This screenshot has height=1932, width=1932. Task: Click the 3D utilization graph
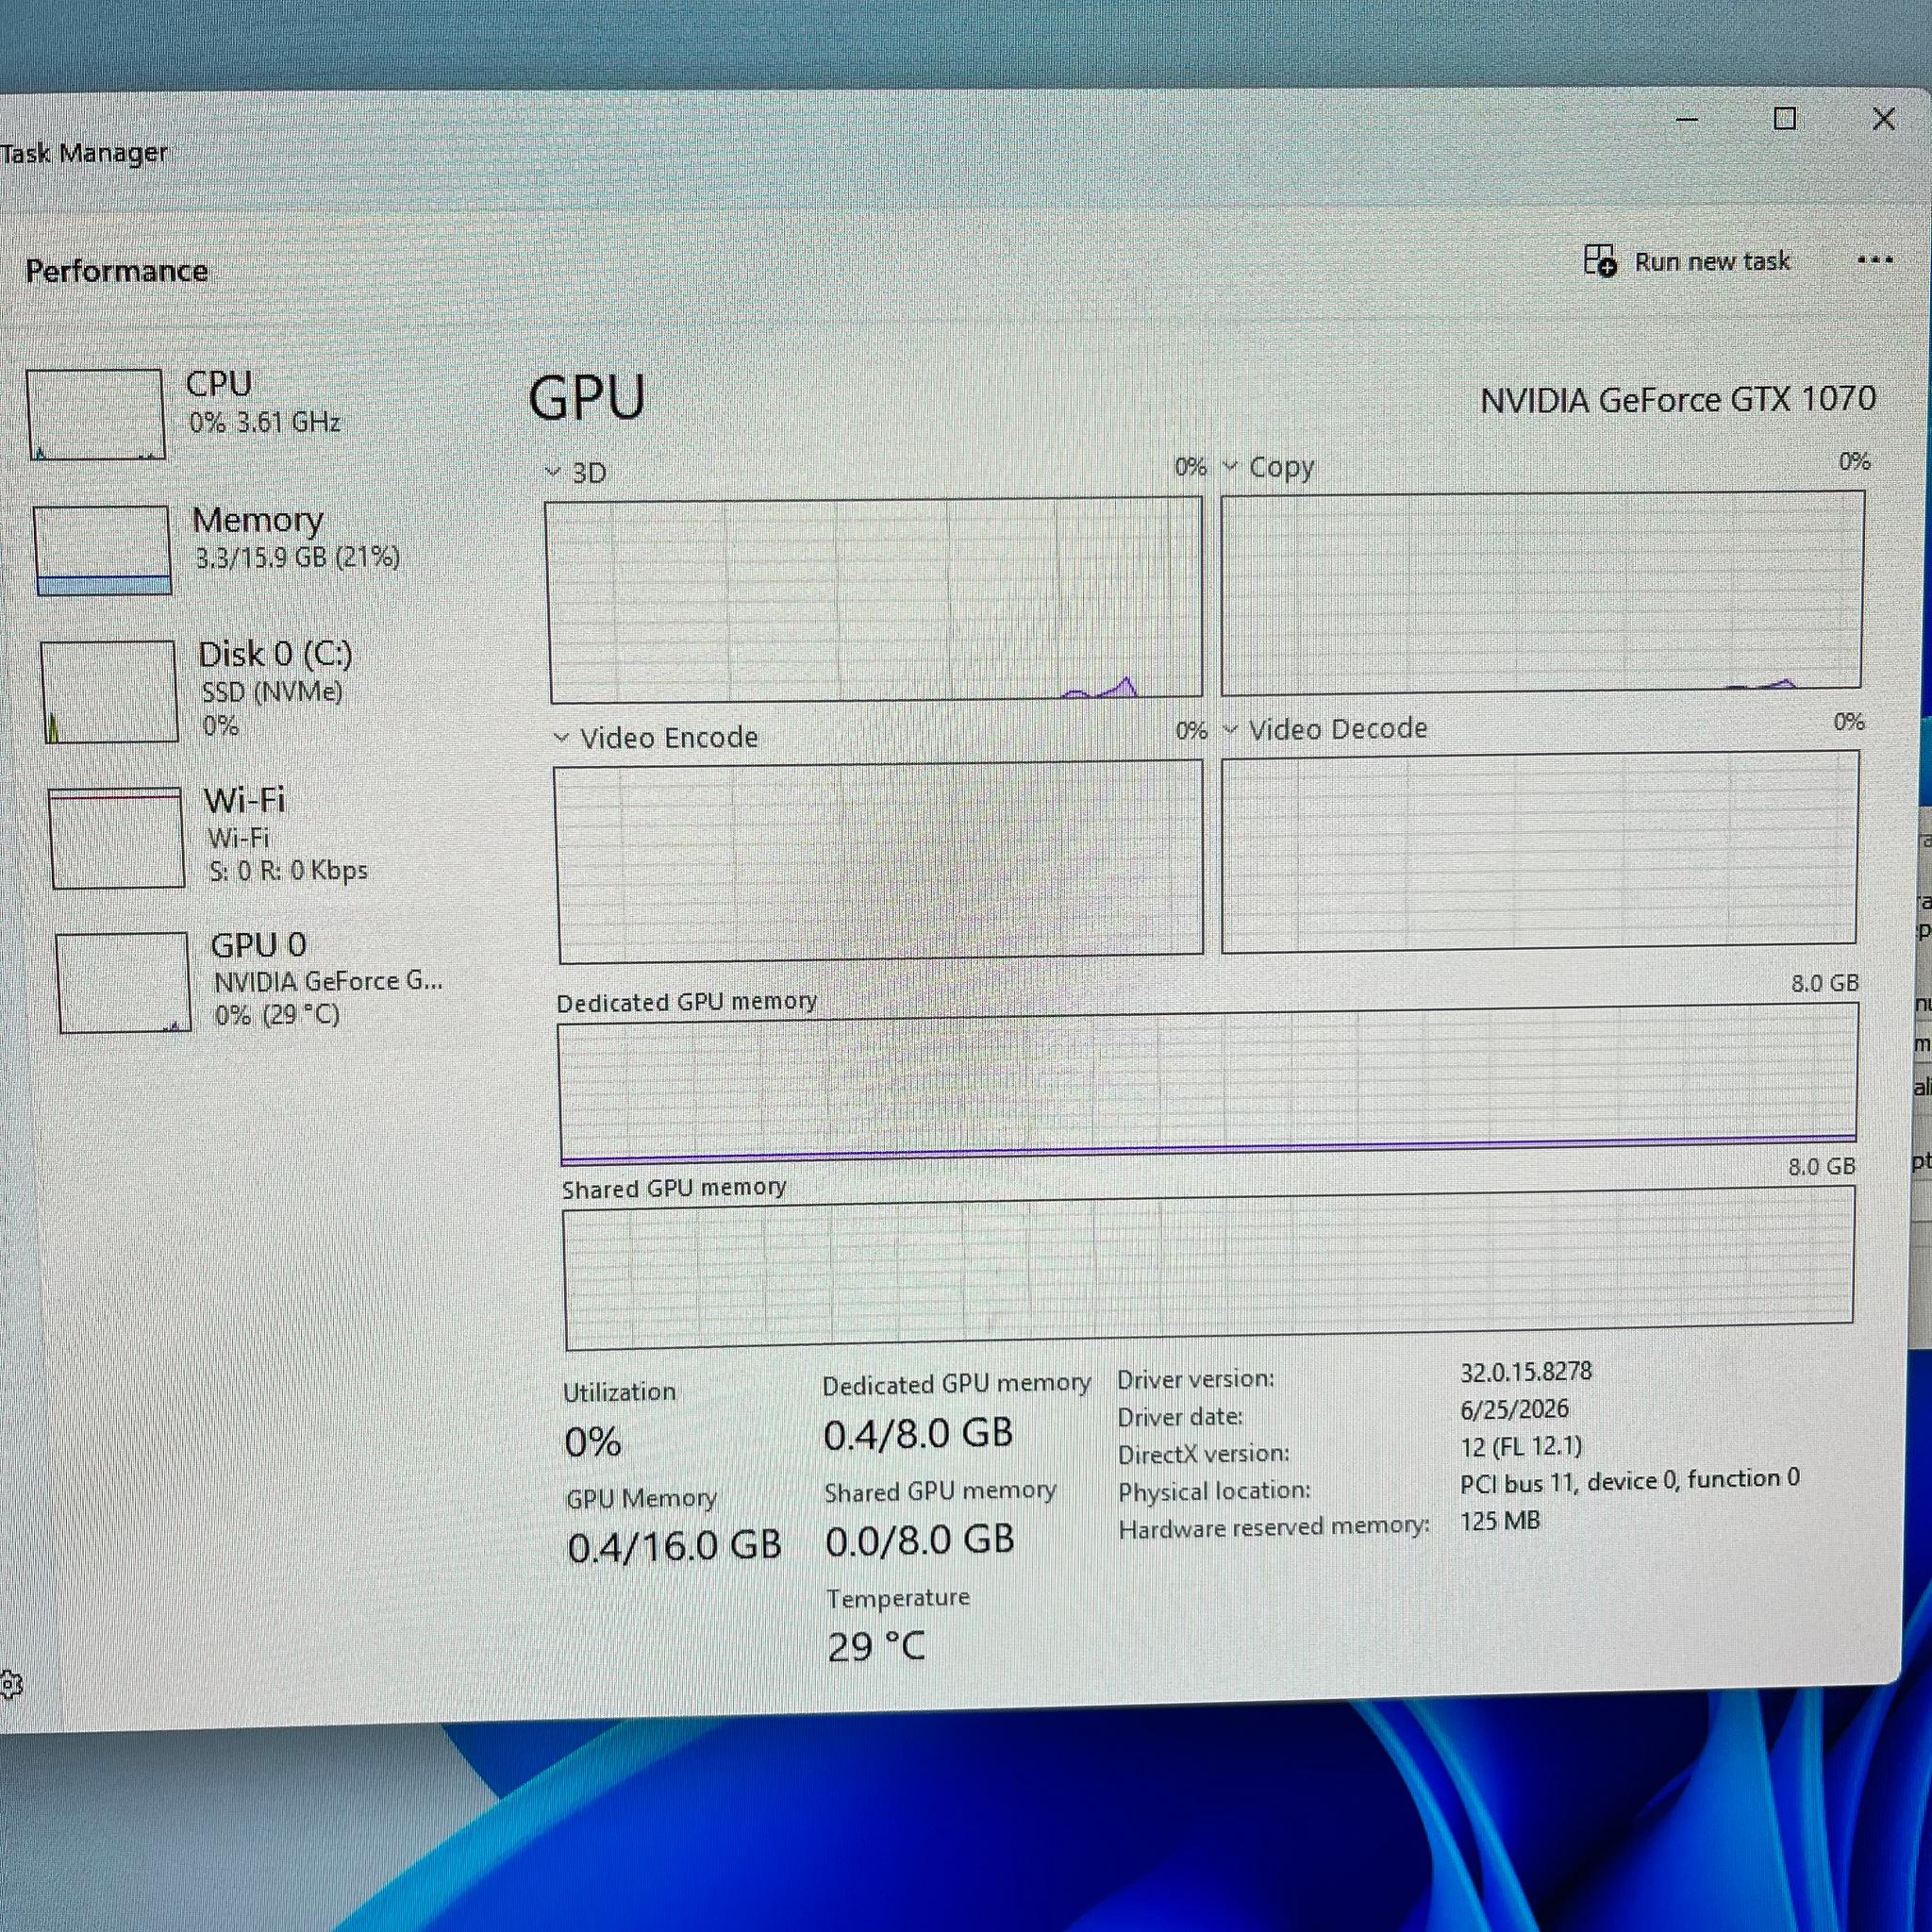click(875, 599)
